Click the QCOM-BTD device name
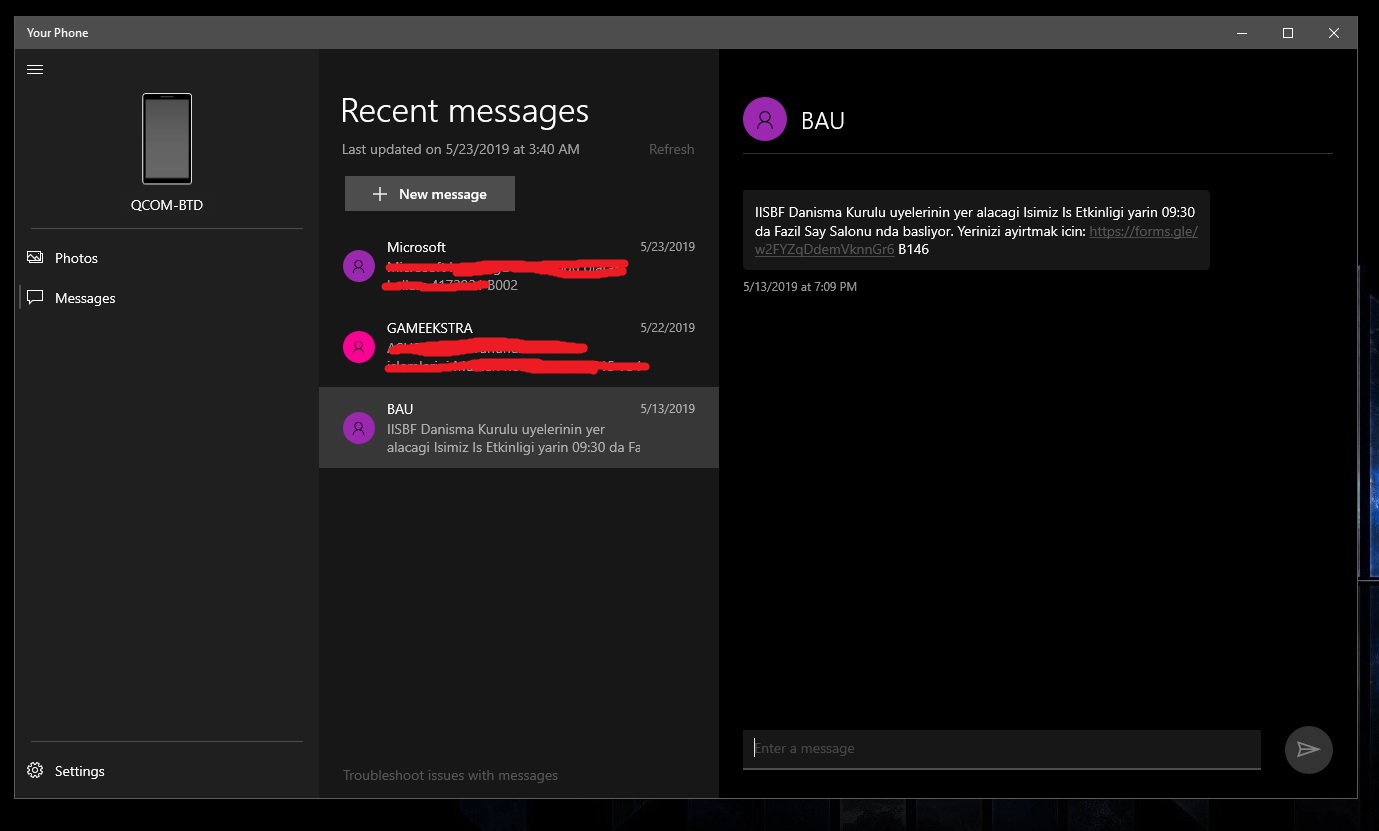Viewport: 1379px width, 831px height. tap(167, 205)
